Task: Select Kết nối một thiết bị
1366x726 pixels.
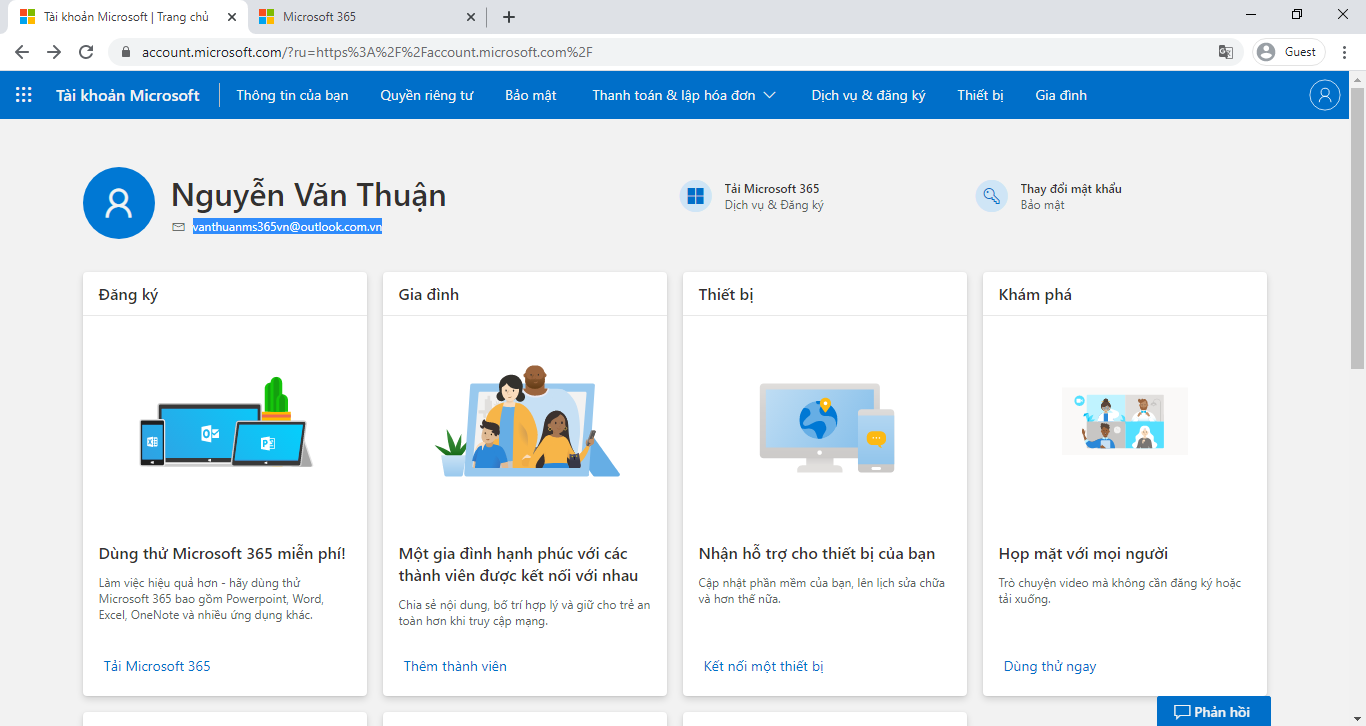Action: [x=763, y=666]
